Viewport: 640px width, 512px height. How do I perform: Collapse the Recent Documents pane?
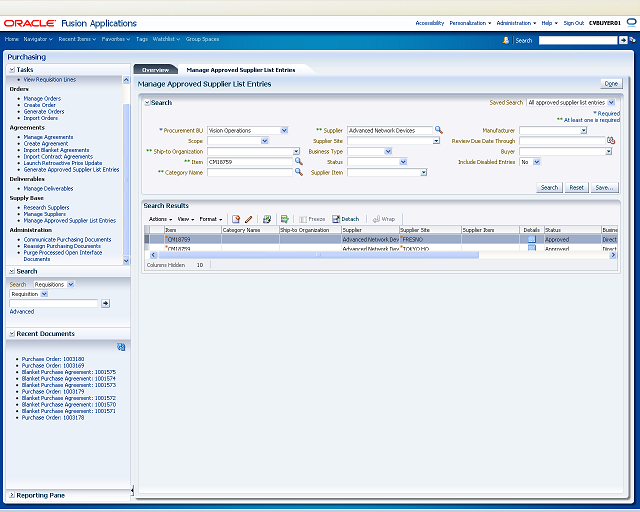coord(12,334)
